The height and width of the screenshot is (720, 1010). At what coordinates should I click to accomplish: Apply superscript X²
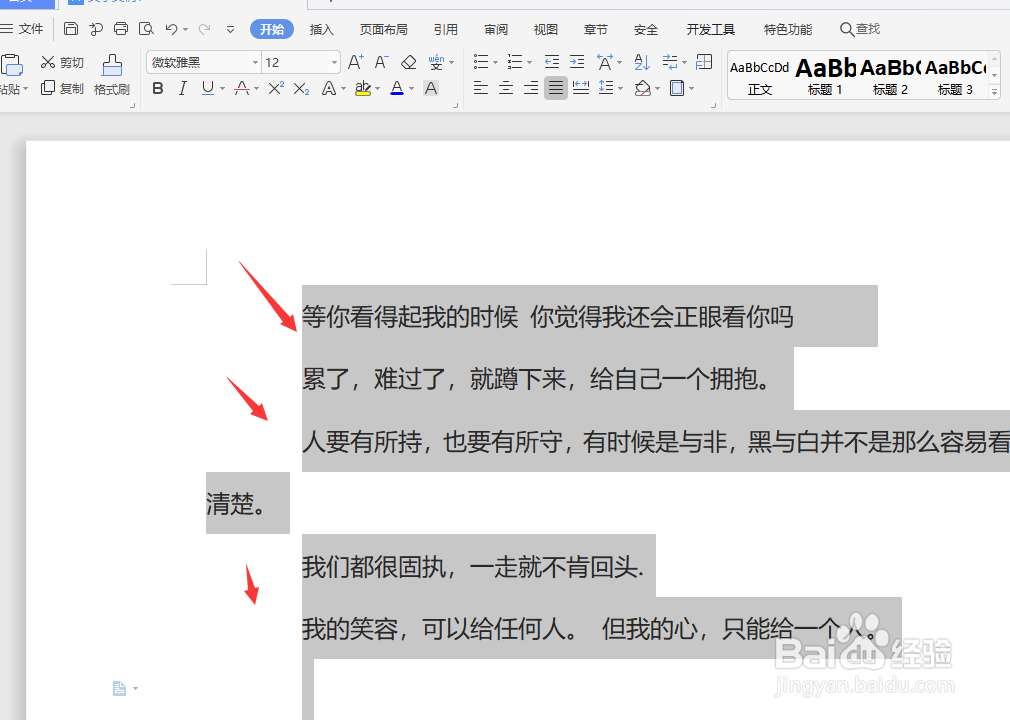[x=276, y=88]
